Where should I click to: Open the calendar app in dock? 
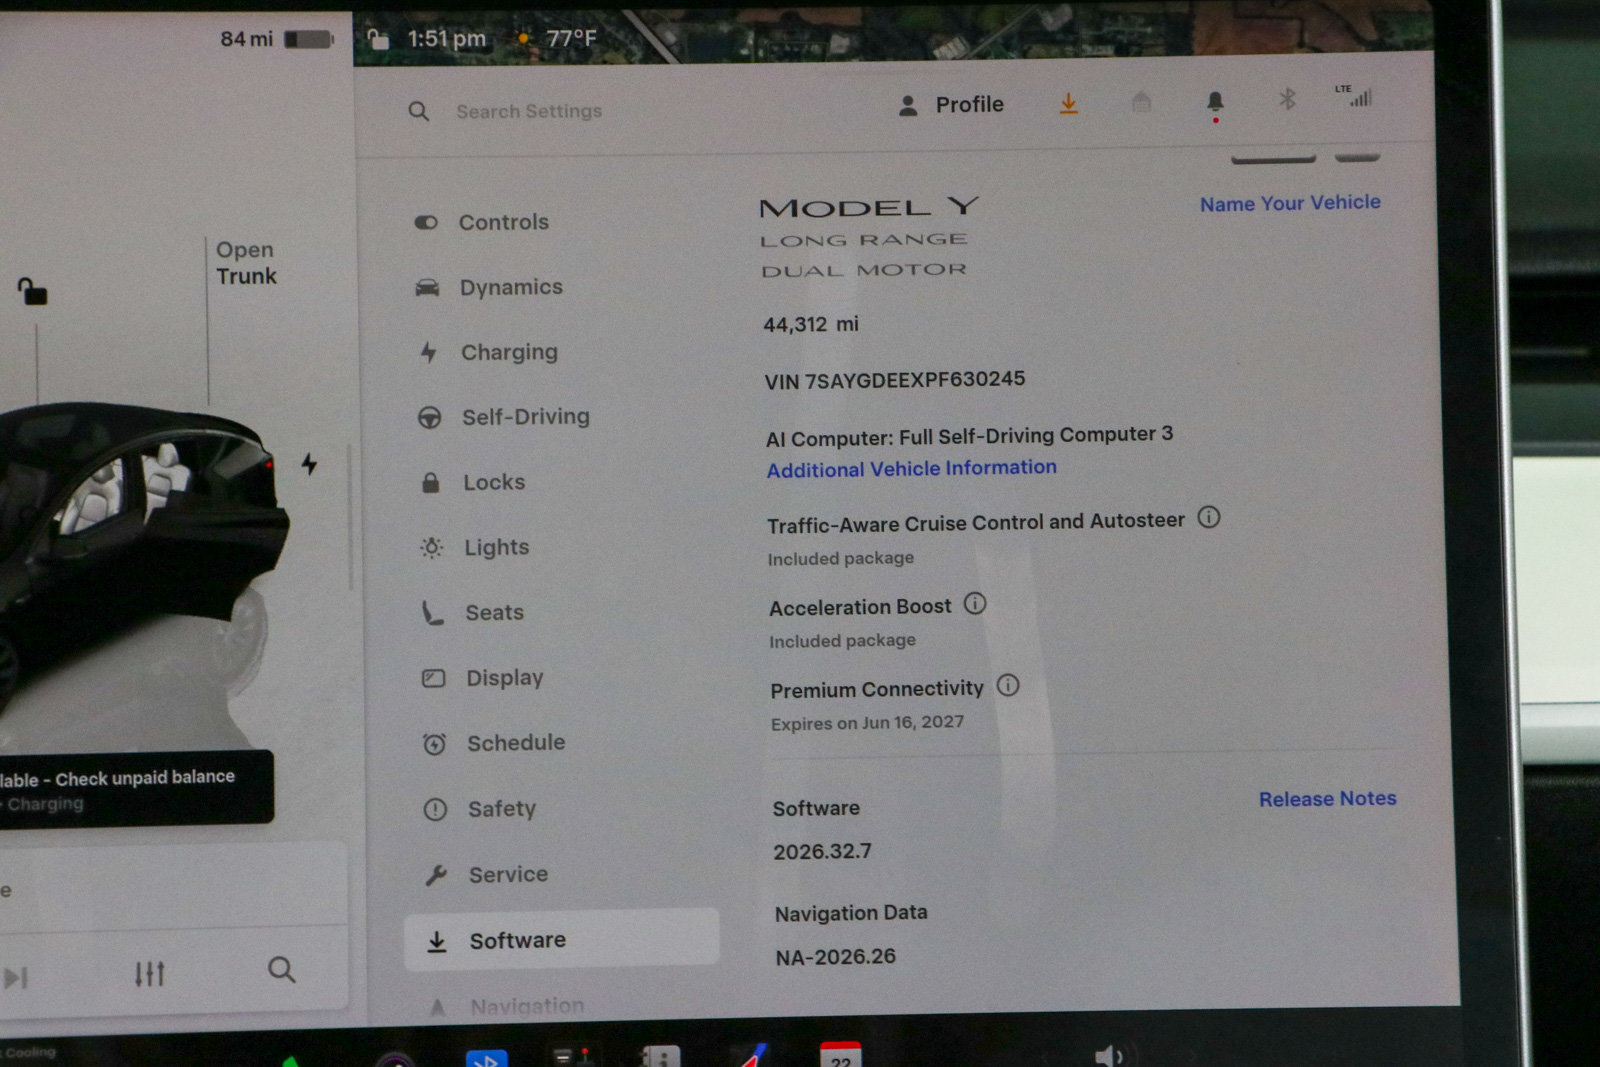pos(840,1054)
